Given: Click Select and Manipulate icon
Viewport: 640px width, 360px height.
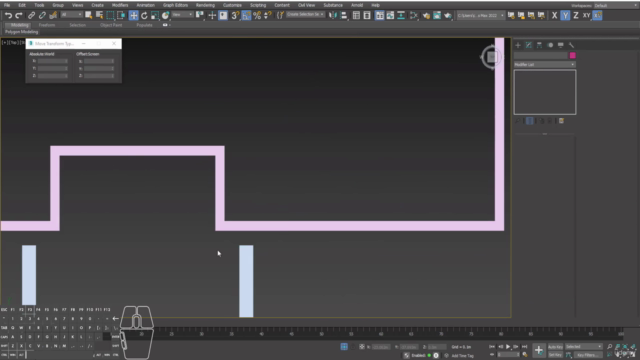Looking at the screenshot, I should (x=212, y=16).
